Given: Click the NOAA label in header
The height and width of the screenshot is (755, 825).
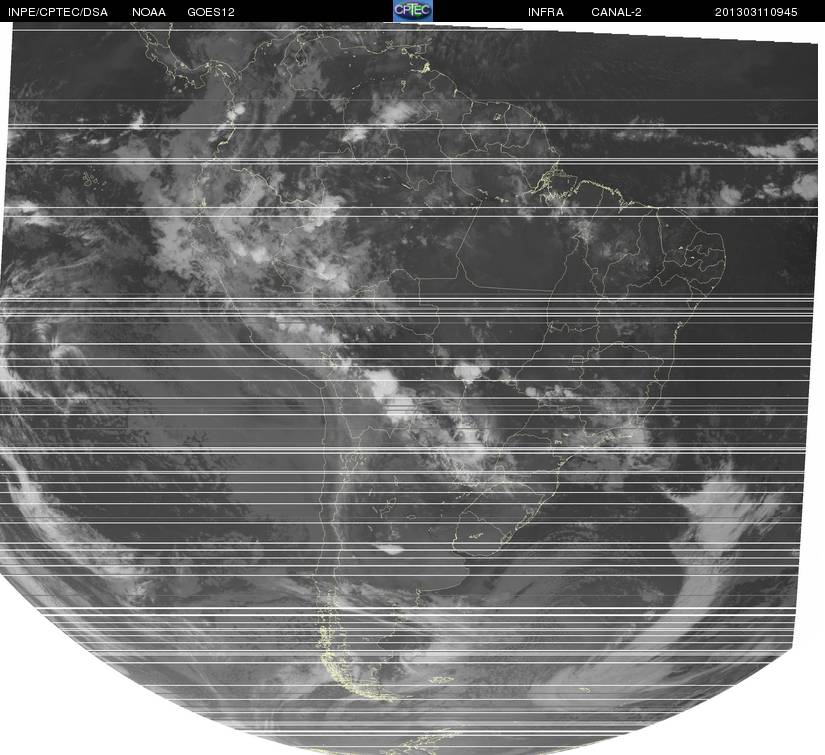Looking at the screenshot, I should tap(149, 12).
